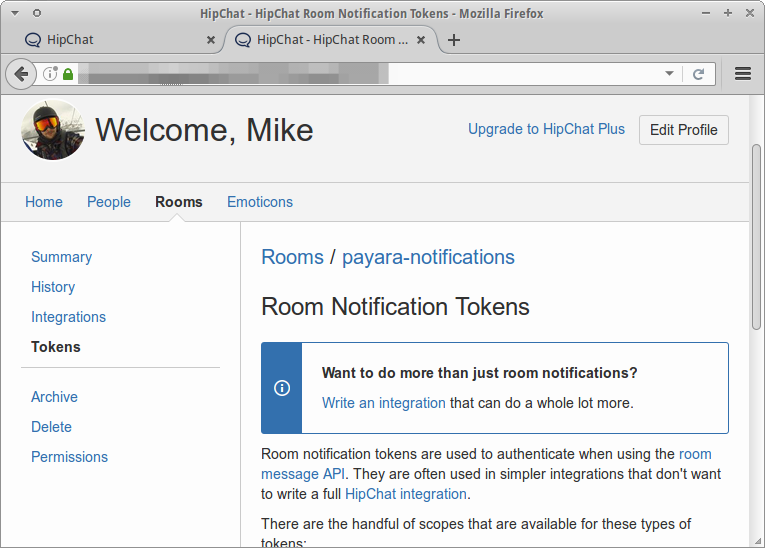This screenshot has width=765, height=548.
Task: Select the Rooms navigation tab
Action: click(x=179, y=202)
